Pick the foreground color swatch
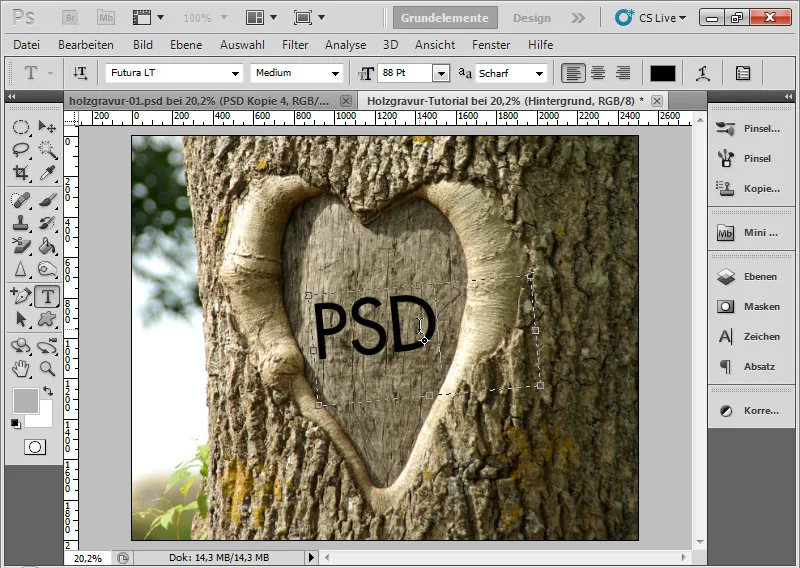Image resolution: width=800 pixels, height=568 pixels. tap(26, 401)
